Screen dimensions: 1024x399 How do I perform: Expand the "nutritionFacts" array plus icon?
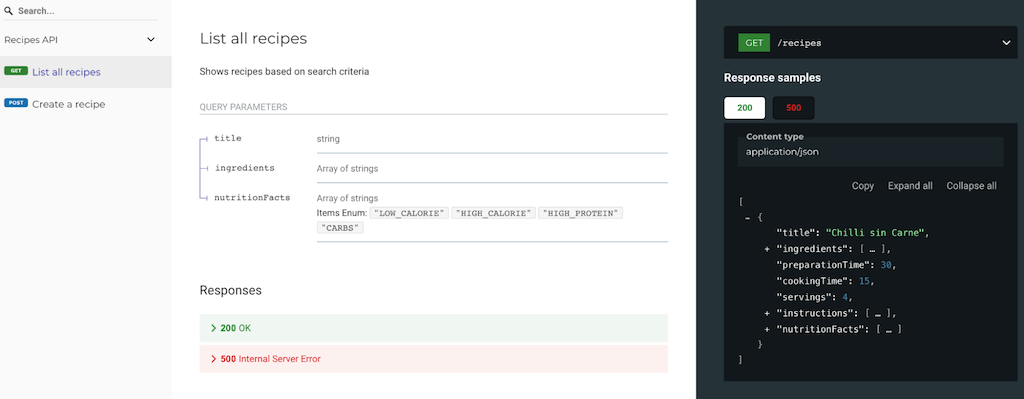pyautogui.click(x=767, y=329)
